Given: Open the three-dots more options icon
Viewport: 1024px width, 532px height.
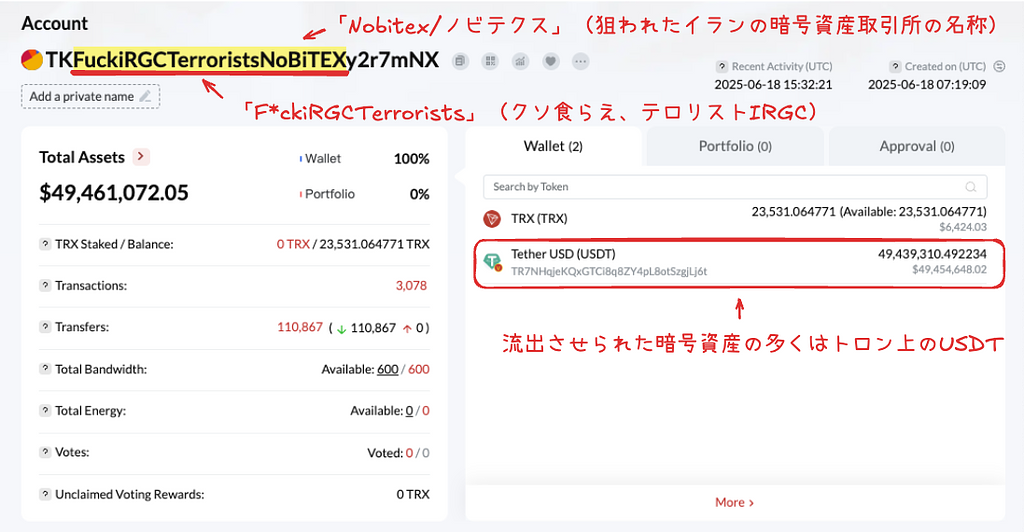Looking at the screenshot, I should tap(580, 61).
